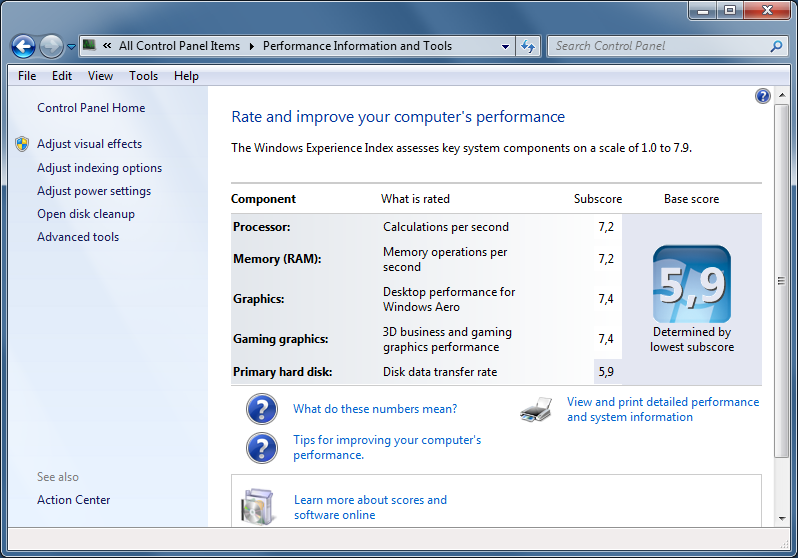The height and width of the screenshot is (558, 798).
Task: Open the Tools menu
Action: coord(144,76)
